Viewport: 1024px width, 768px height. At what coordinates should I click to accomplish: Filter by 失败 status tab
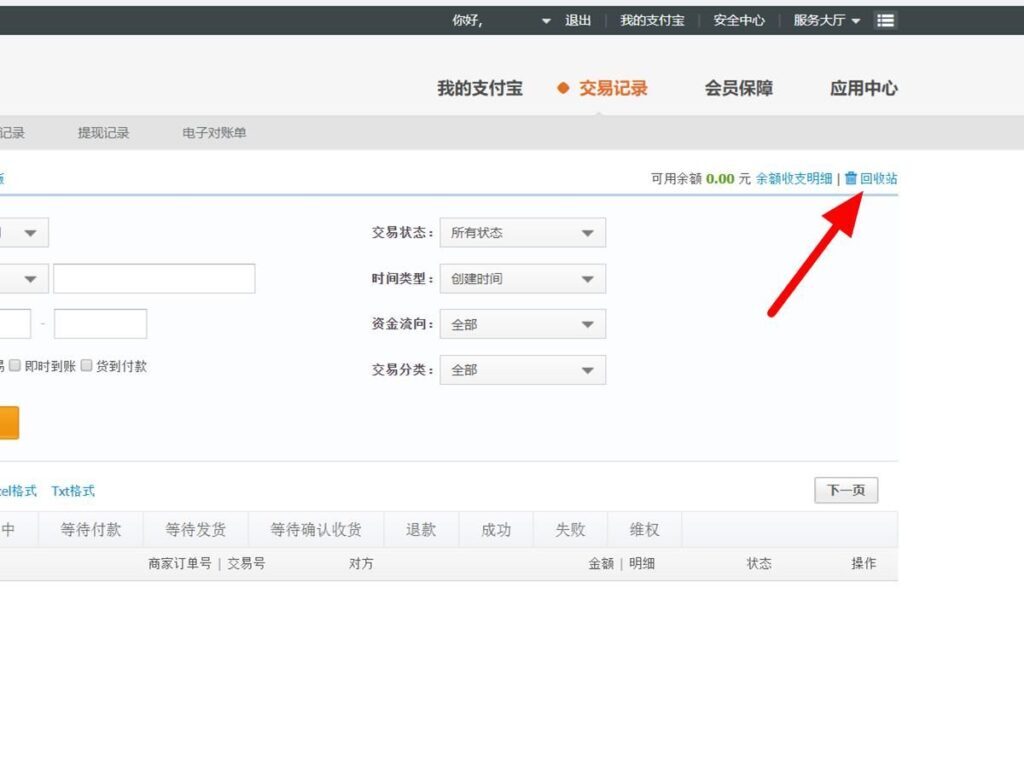tap(570, 529)
